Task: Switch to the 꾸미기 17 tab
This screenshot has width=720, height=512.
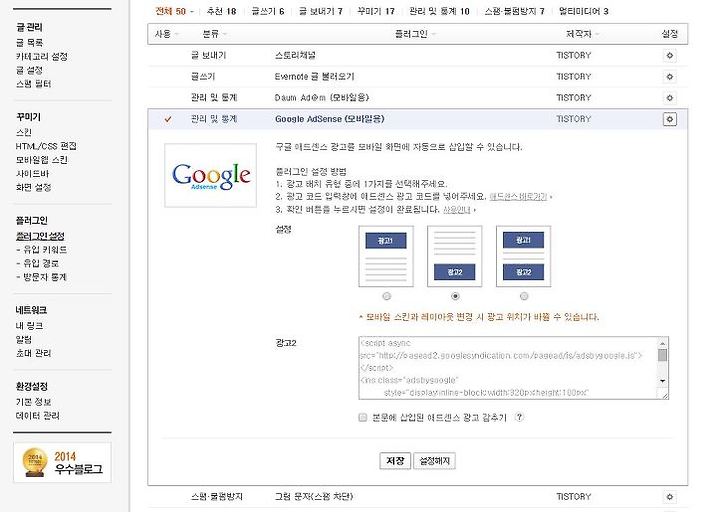Action: [x=376, y=11]
